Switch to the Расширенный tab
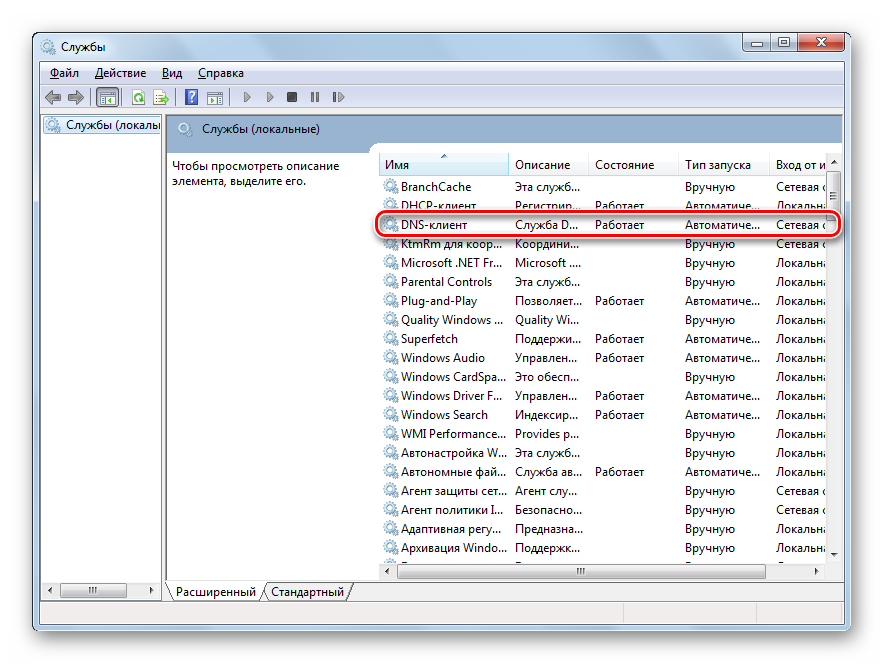 (215, 592)
